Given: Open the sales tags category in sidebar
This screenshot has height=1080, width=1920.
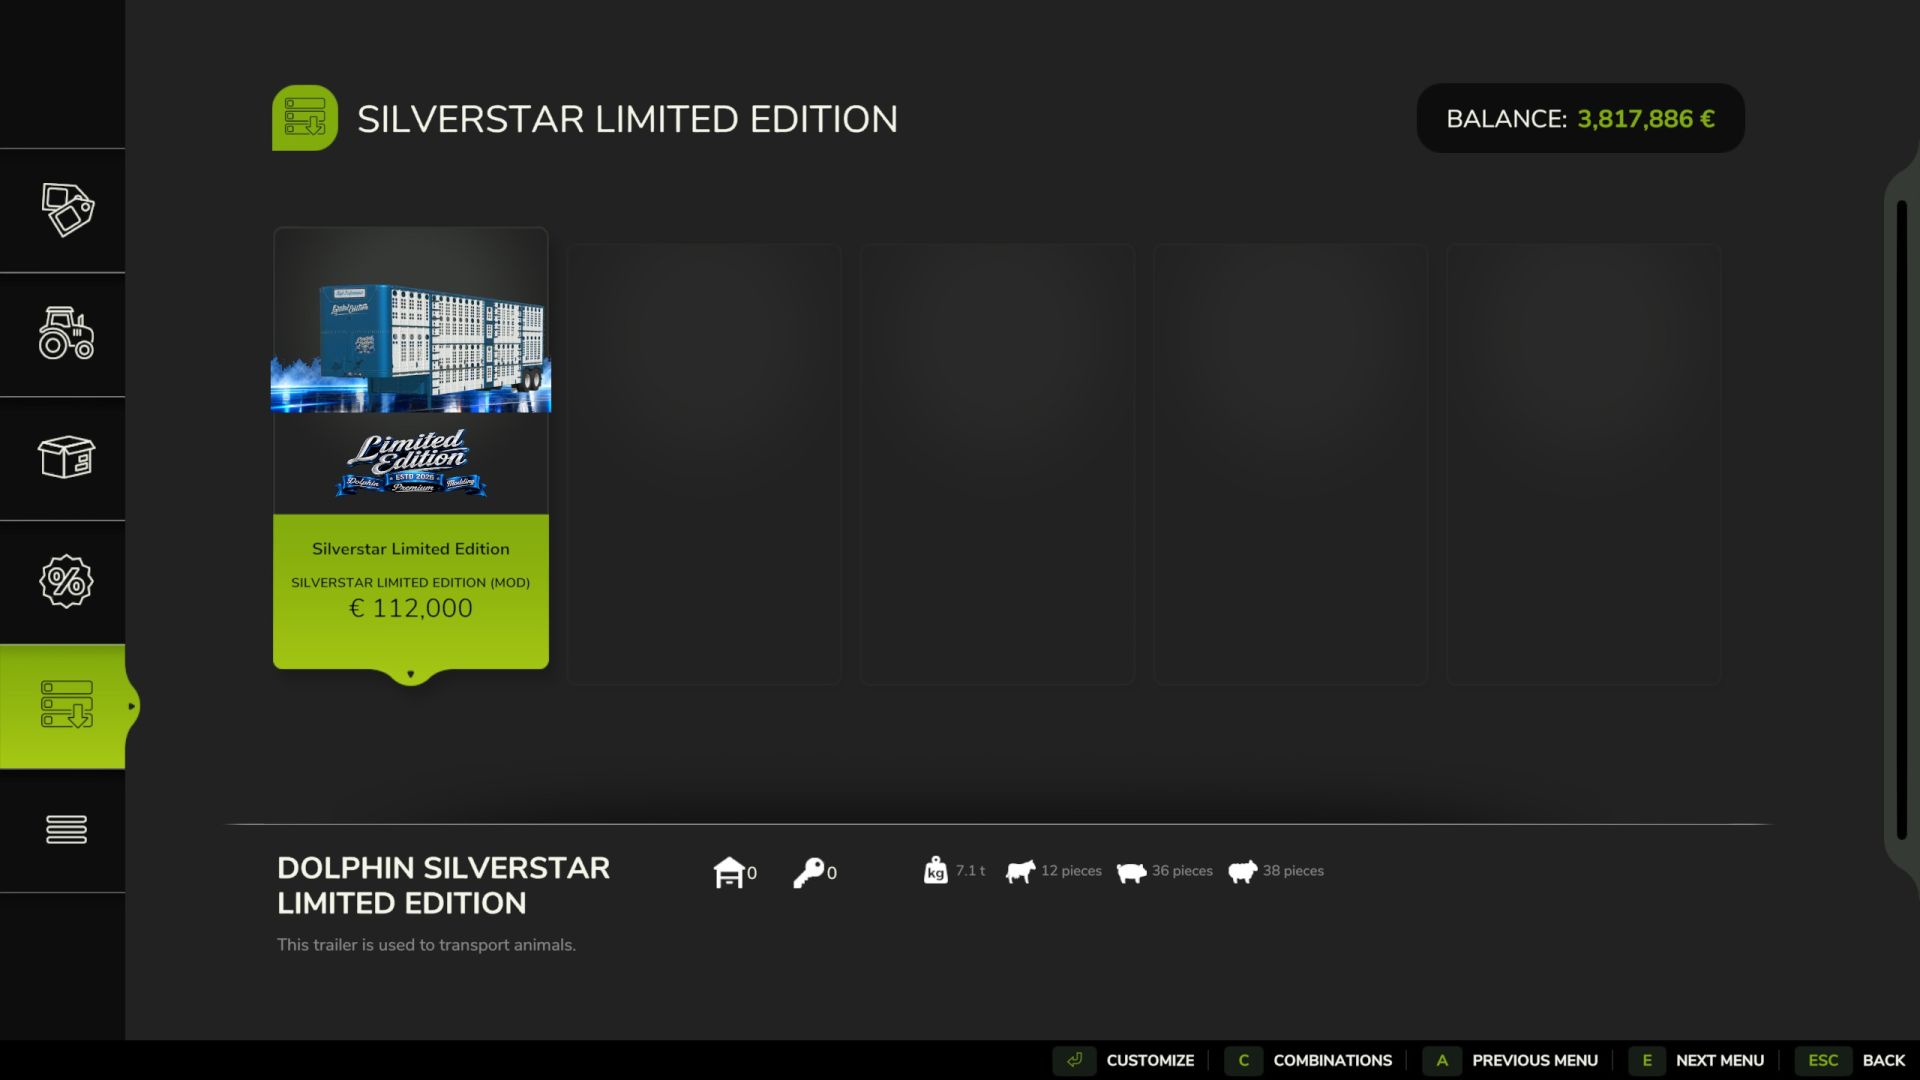Looking at the screenshot, I should 67,210.
